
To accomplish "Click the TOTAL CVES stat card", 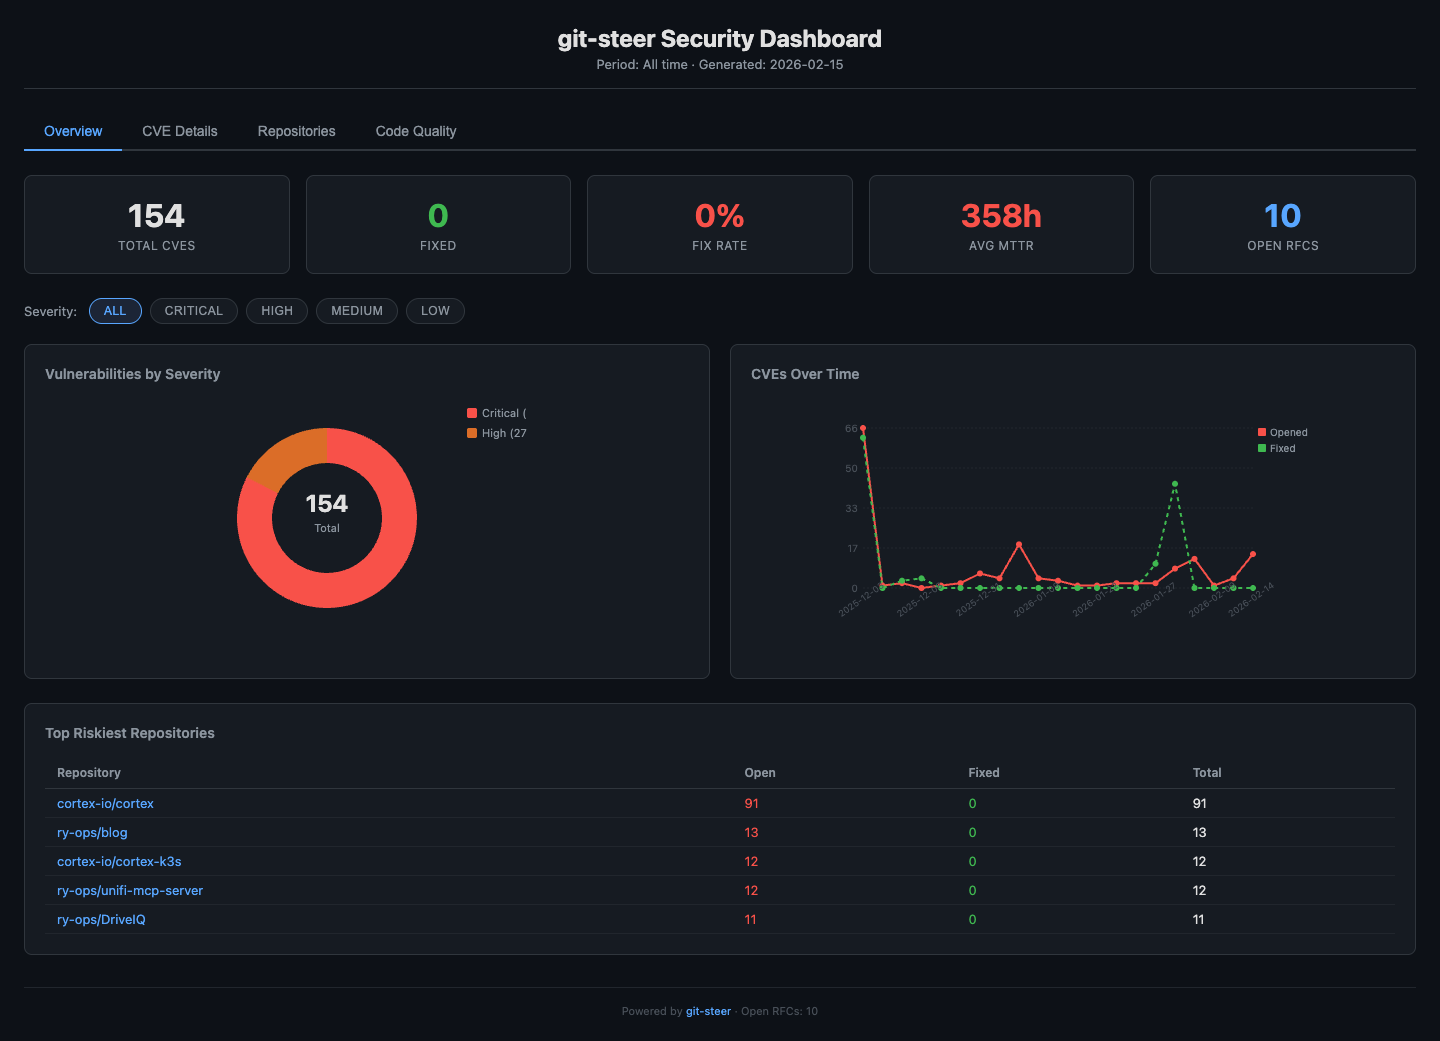I will (x=156, y=224).
